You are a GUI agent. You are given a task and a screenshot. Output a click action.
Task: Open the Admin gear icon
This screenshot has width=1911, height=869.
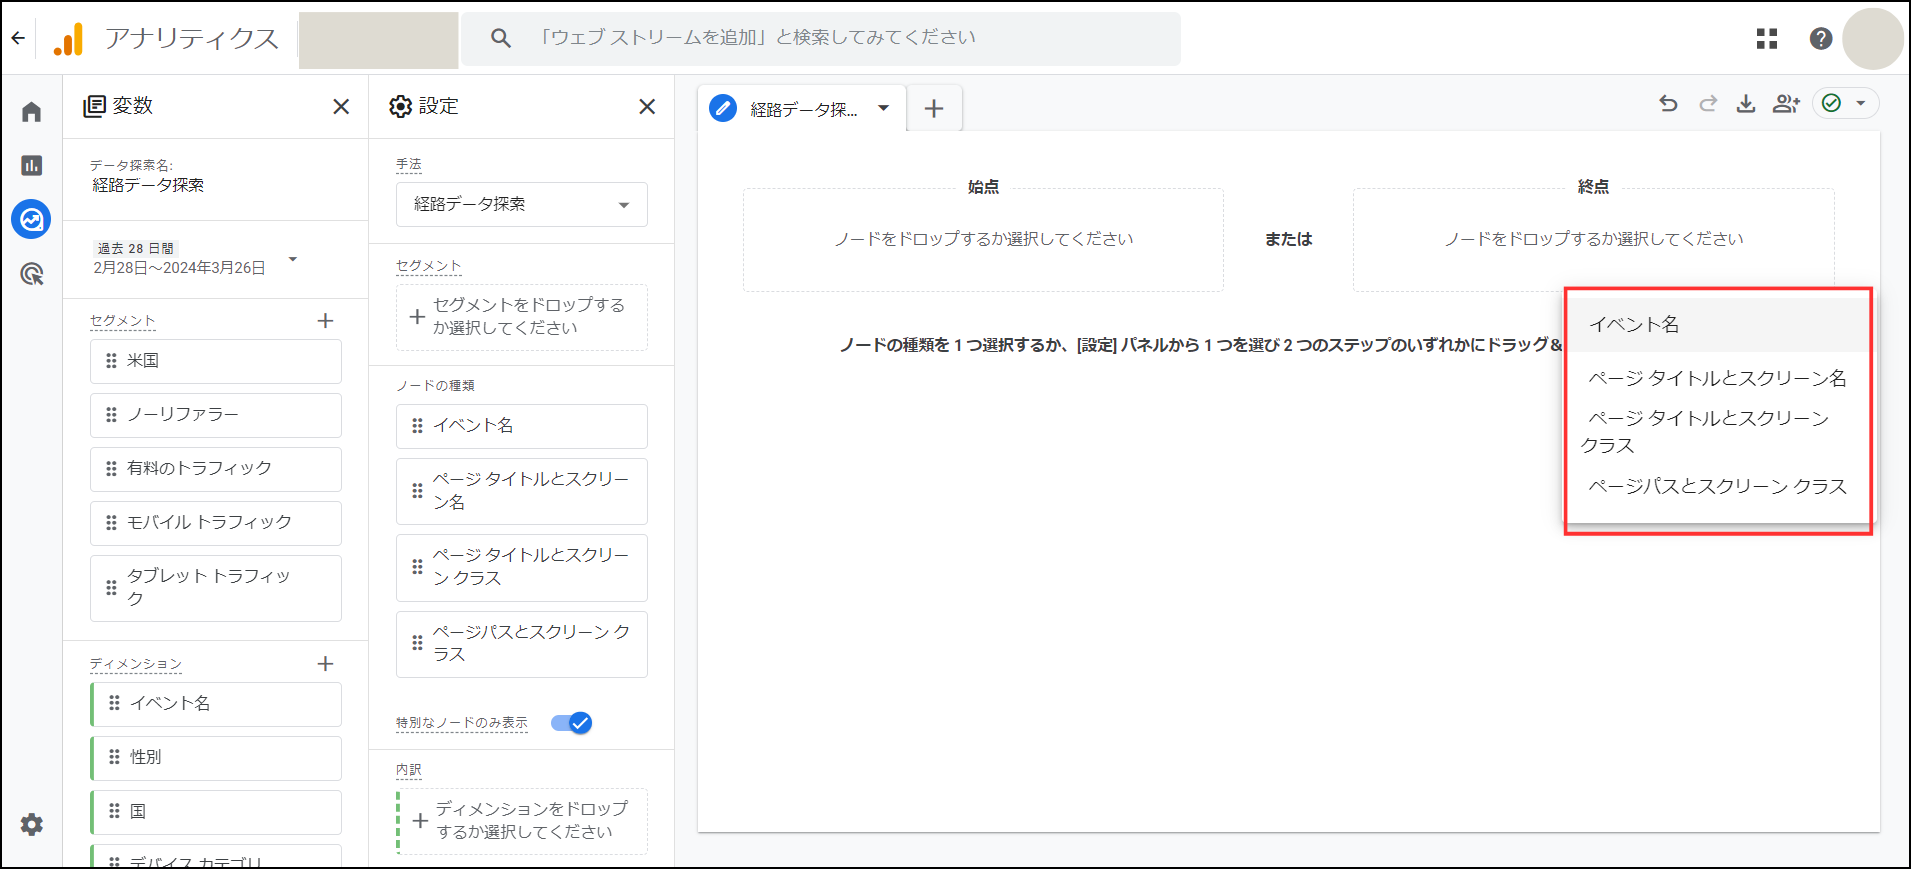pyautogui.click(x=32, y=824)
